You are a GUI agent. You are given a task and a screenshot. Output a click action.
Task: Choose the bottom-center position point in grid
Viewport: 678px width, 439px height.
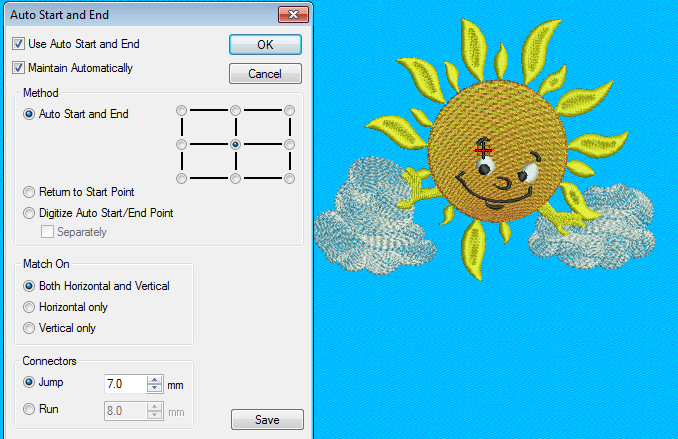tap(236, 178)
